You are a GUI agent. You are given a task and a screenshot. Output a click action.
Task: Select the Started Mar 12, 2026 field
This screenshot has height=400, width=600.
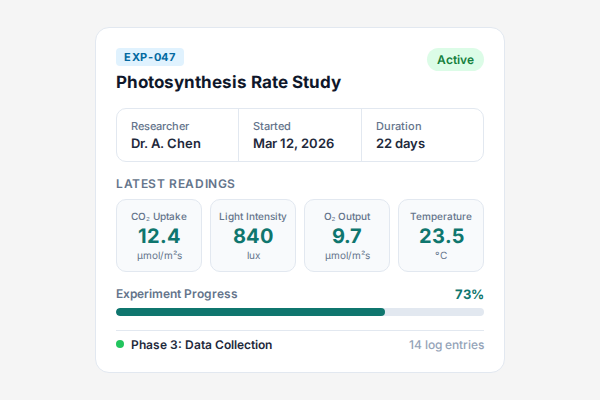299,135
